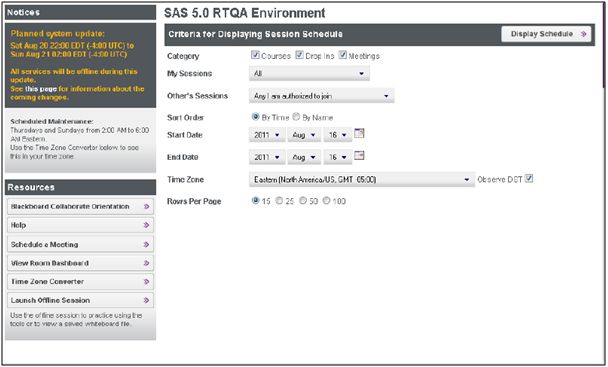Image resolution: width=608 pixels, height=367 pixels.
Task: Open the End Date year dropdown
Action: [267, 157]
